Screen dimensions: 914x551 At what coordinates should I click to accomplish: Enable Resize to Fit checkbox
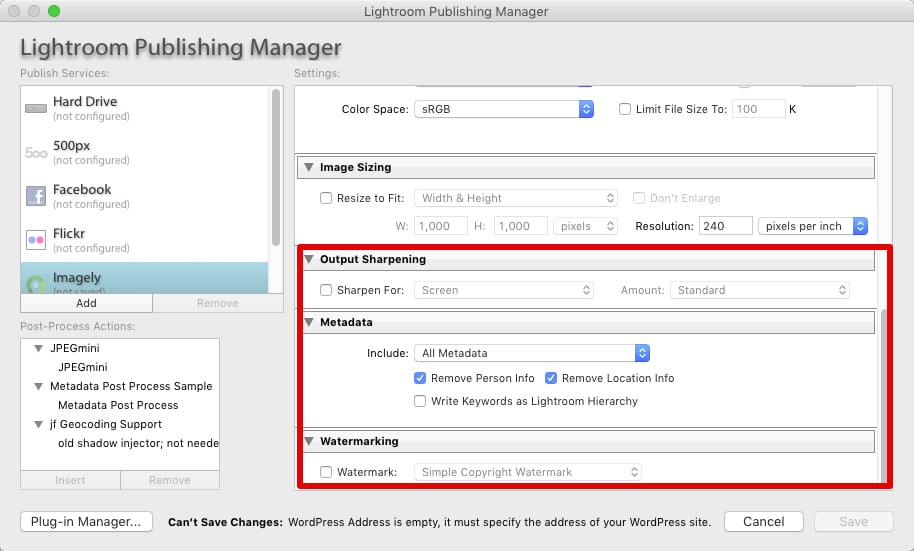326,198
